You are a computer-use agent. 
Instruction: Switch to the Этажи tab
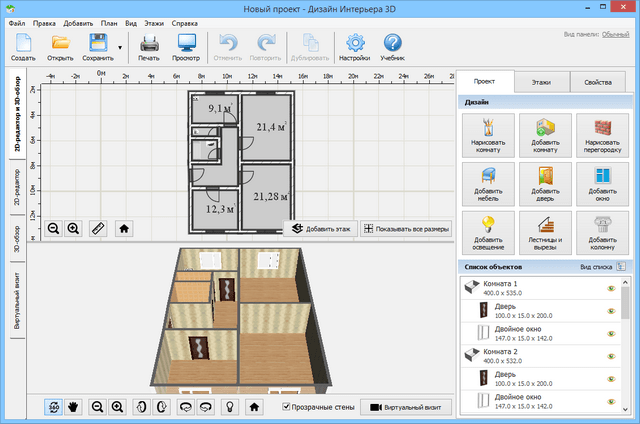pos(542,82)
